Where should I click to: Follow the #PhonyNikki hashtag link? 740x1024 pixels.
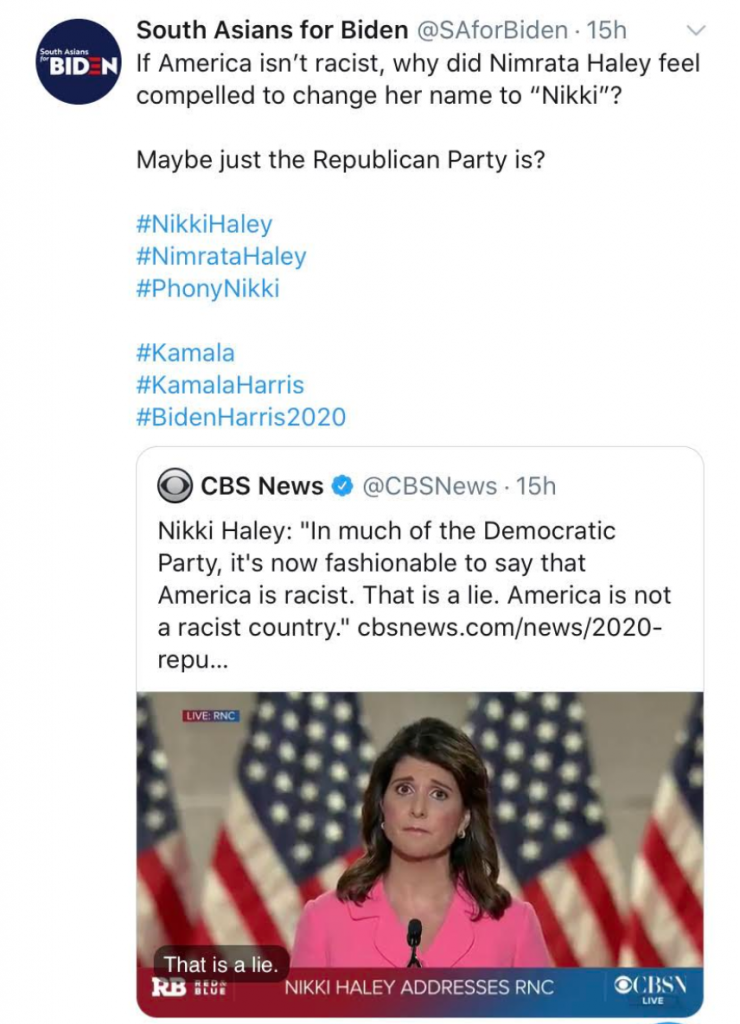coord(208,288)
